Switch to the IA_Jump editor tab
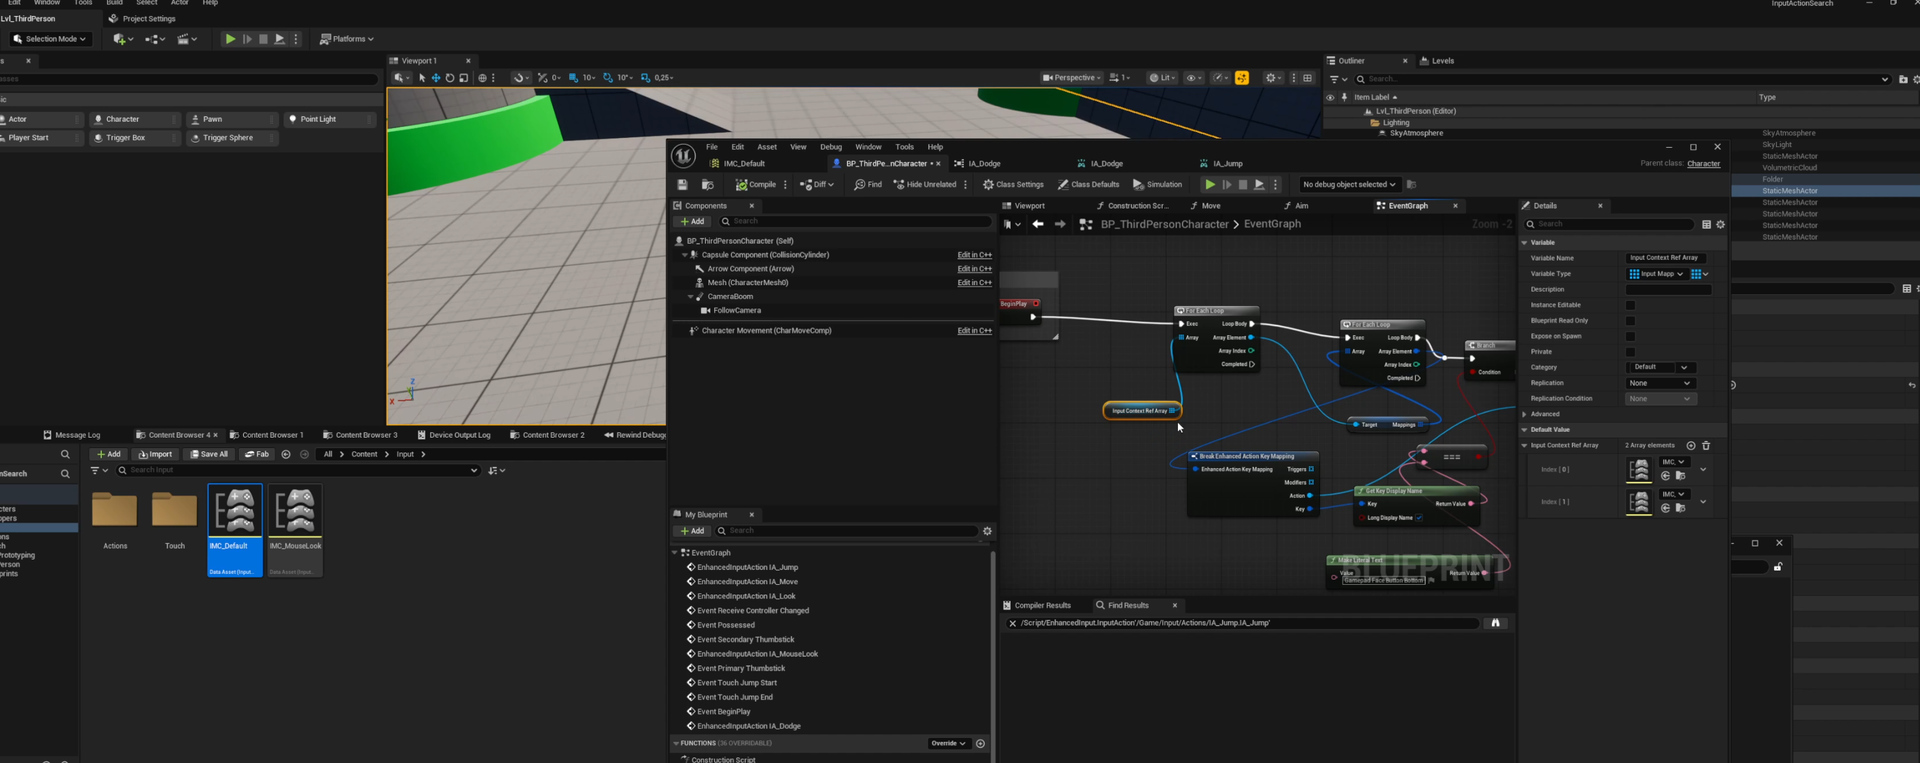Screen dimensions: 1920x763 click(1221, 163)
